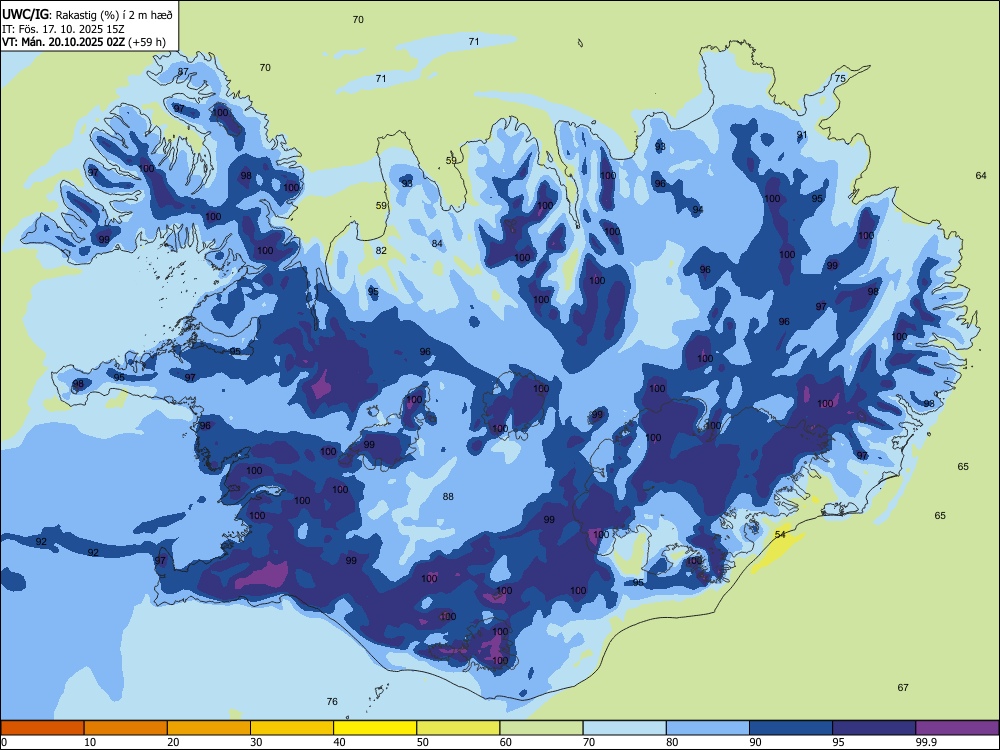This screenshot has height=750, width=1000.
Task: Select the '(+59 h)' forecast offset text
Action: [147, 42]
